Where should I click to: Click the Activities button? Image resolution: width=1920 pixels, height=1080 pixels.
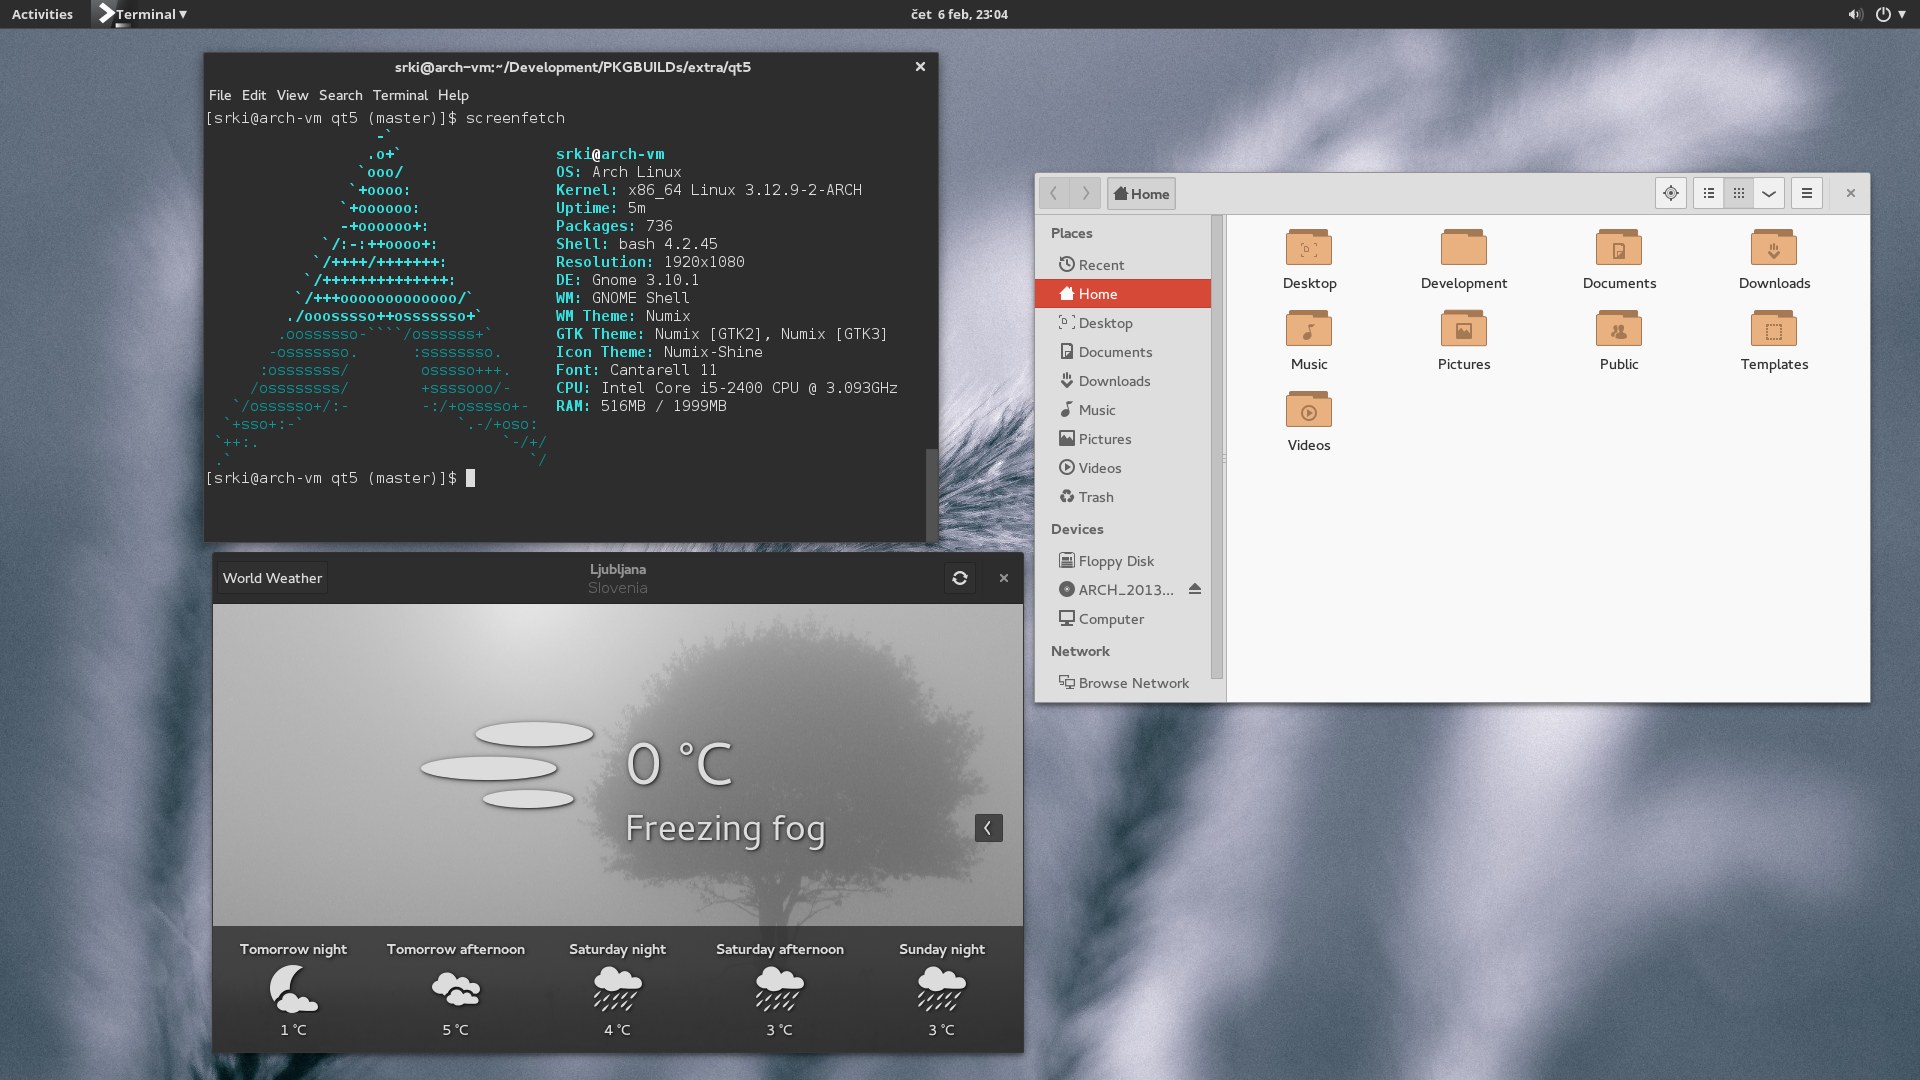(x=42, y=14)
